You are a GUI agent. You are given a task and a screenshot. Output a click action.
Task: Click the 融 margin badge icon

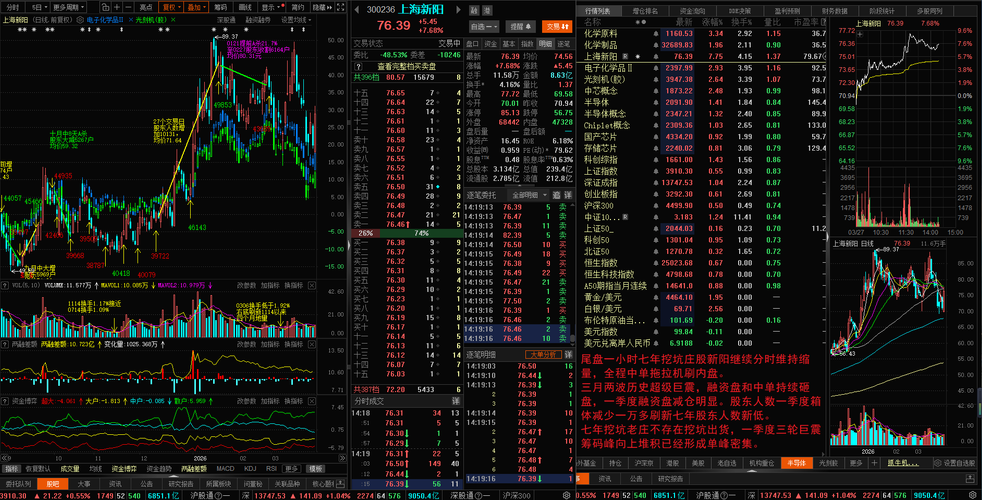(474, 11)
